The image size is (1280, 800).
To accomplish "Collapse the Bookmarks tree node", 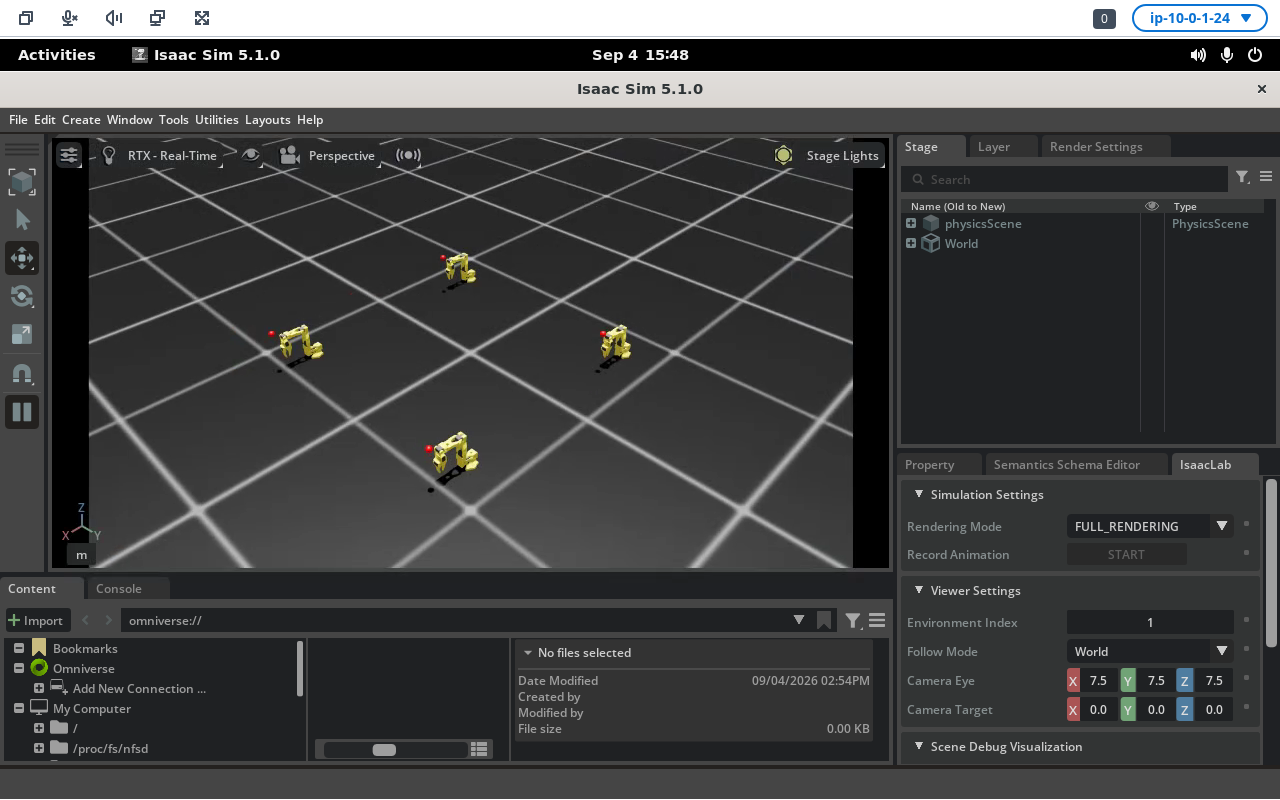I will tap(19, 648).
